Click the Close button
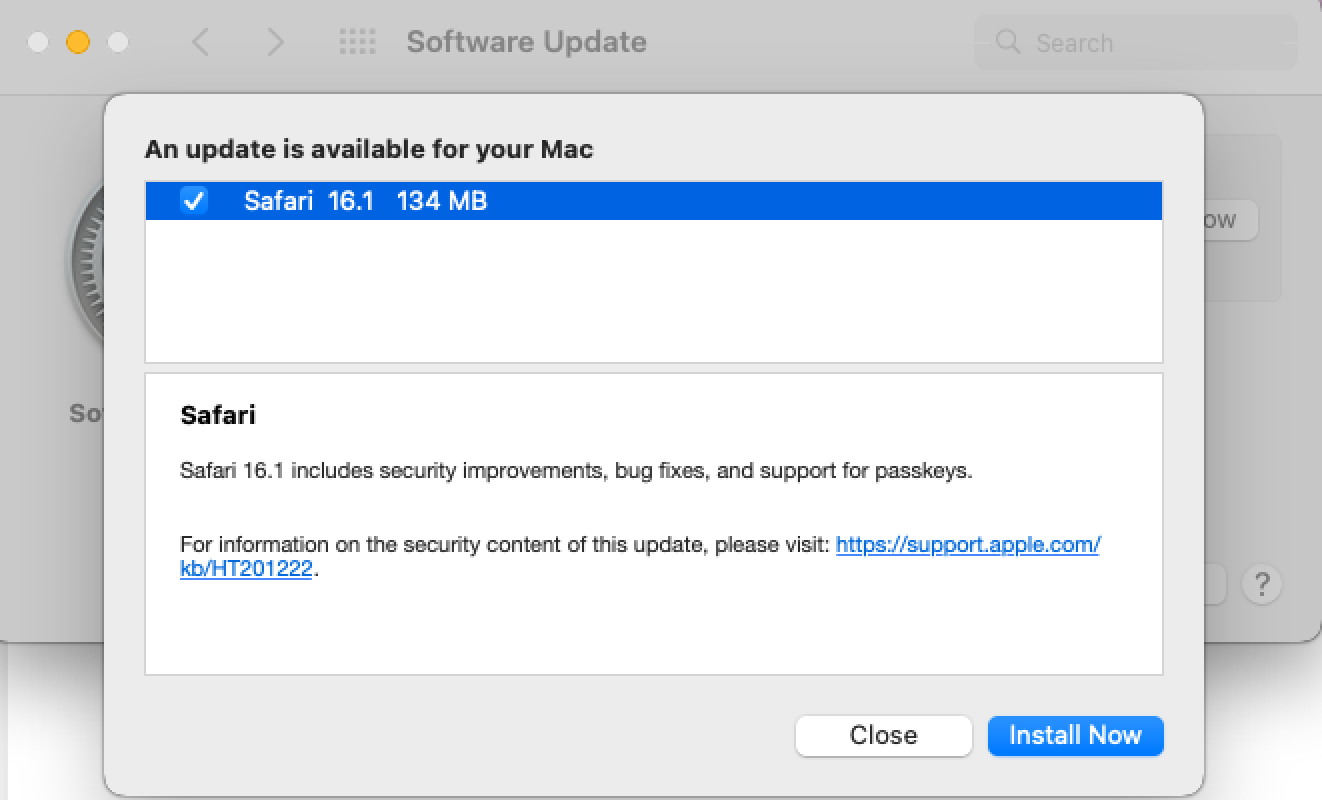Image resolution: width=1322 pixels, height=800 pixels. click(x=883, y=736)
